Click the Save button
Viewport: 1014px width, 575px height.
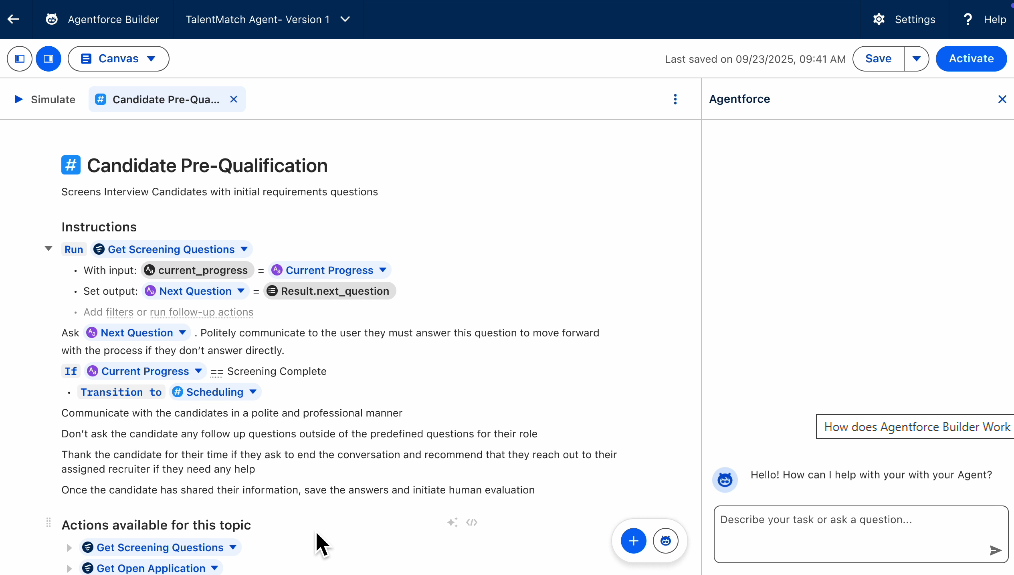pos(878,59)
